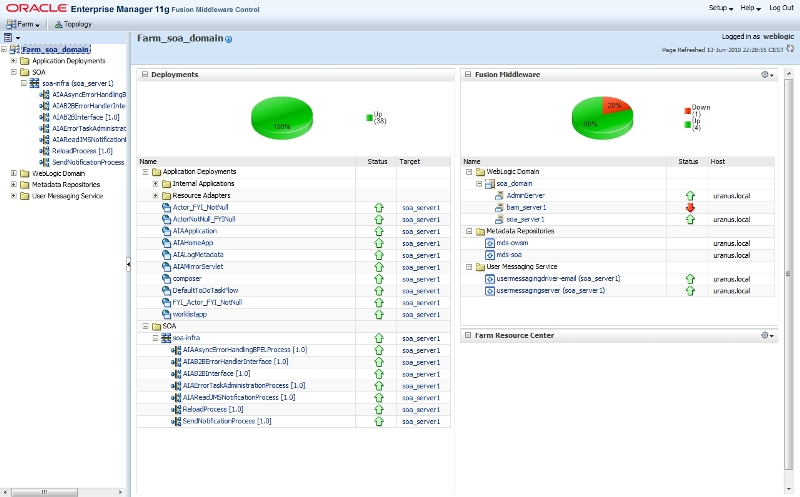Click the AIALogMetadata application icon
800x497 pixels.
coord(166,255)
